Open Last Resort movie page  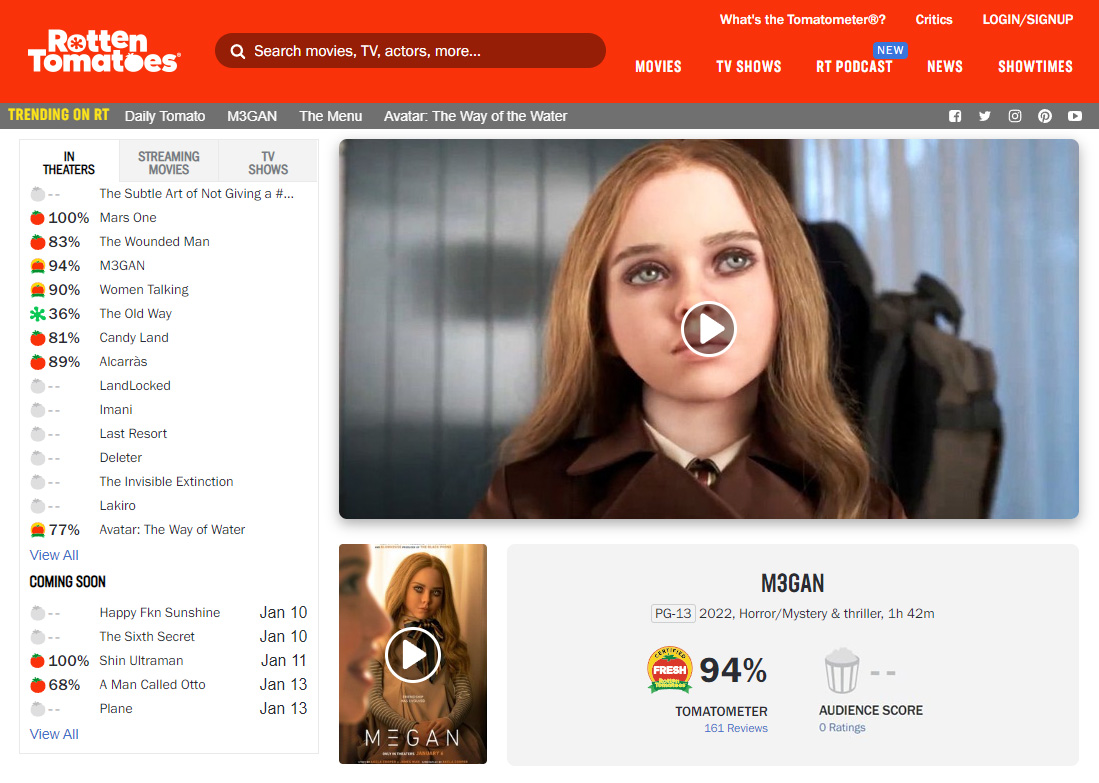point(133,434)
